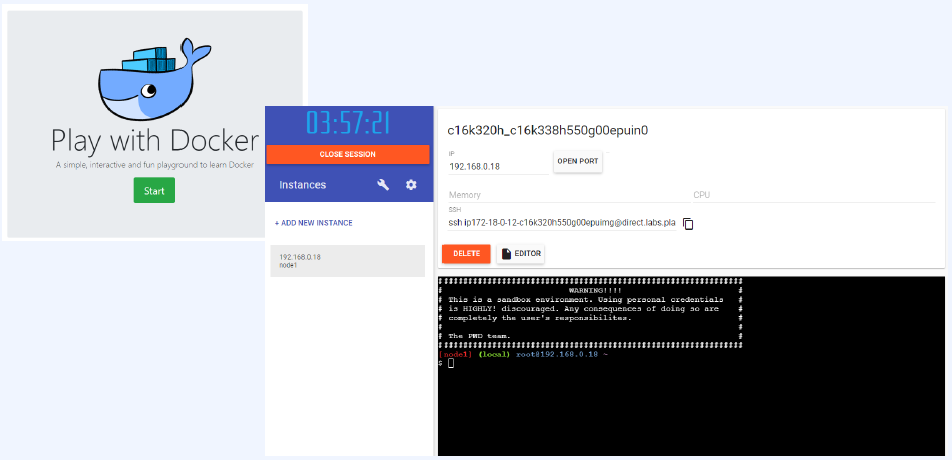Close the session with the orange button
This screenshot has height=460, width=952.
pos(347,154)
